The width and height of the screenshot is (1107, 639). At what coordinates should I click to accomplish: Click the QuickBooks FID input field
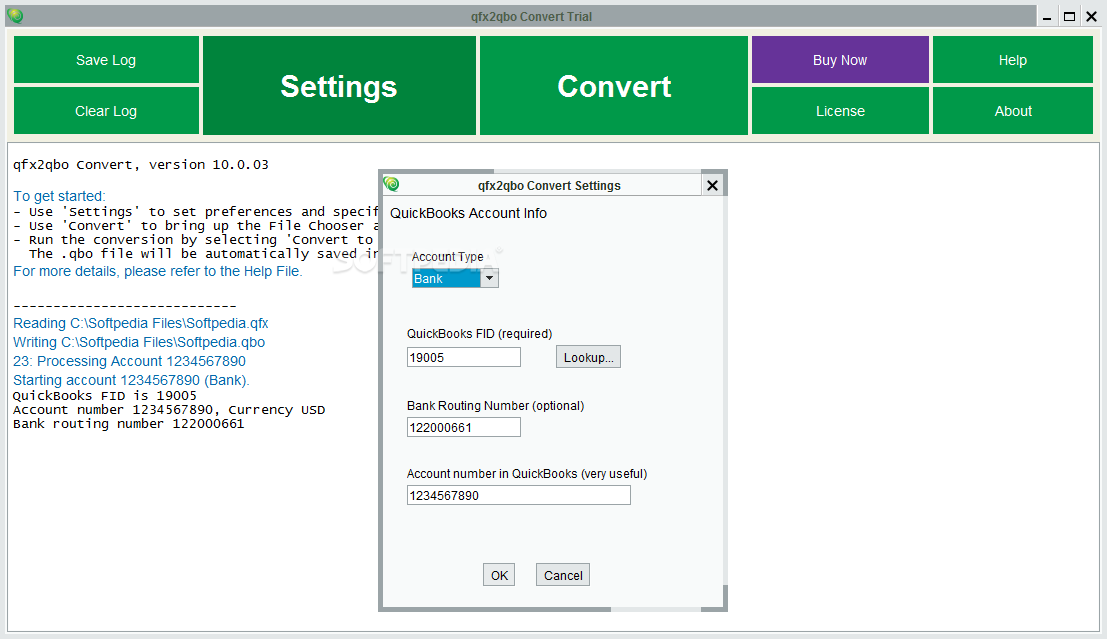pyautogui.click(x=463, y=357)
